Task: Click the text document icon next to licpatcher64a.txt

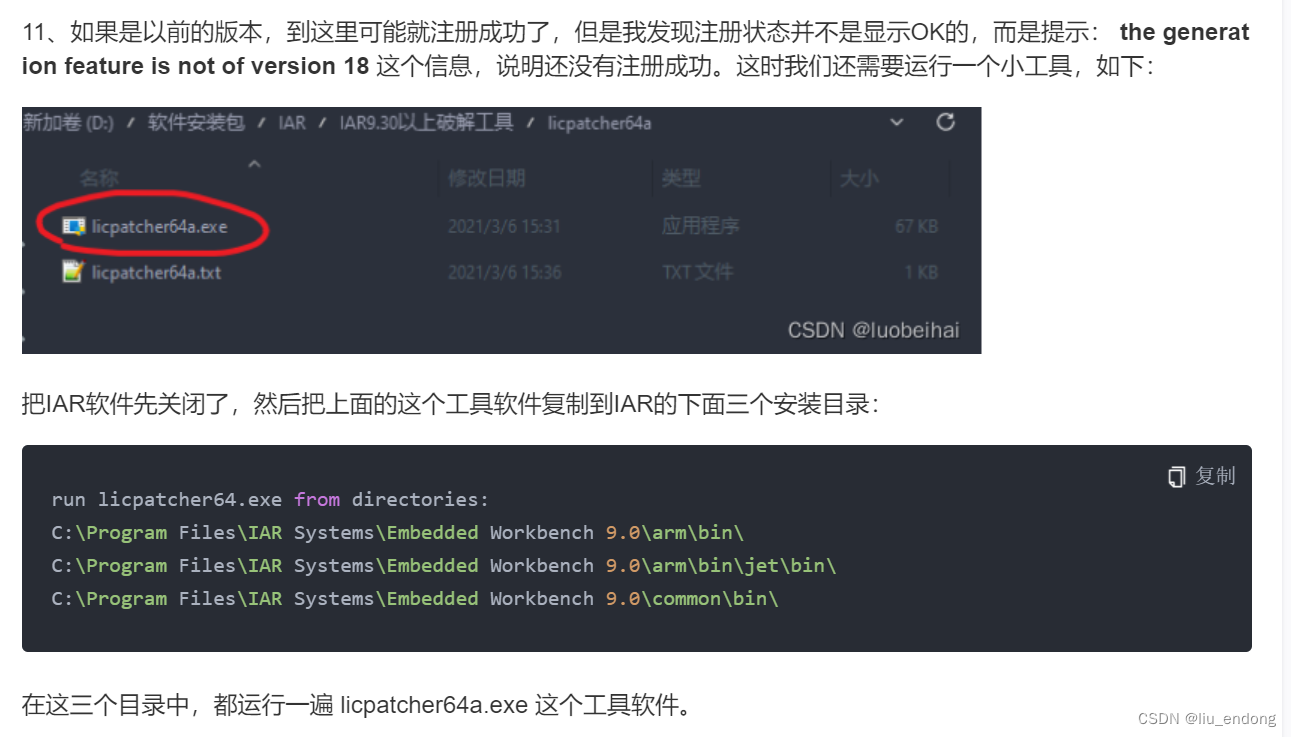Action: (71, 271)
